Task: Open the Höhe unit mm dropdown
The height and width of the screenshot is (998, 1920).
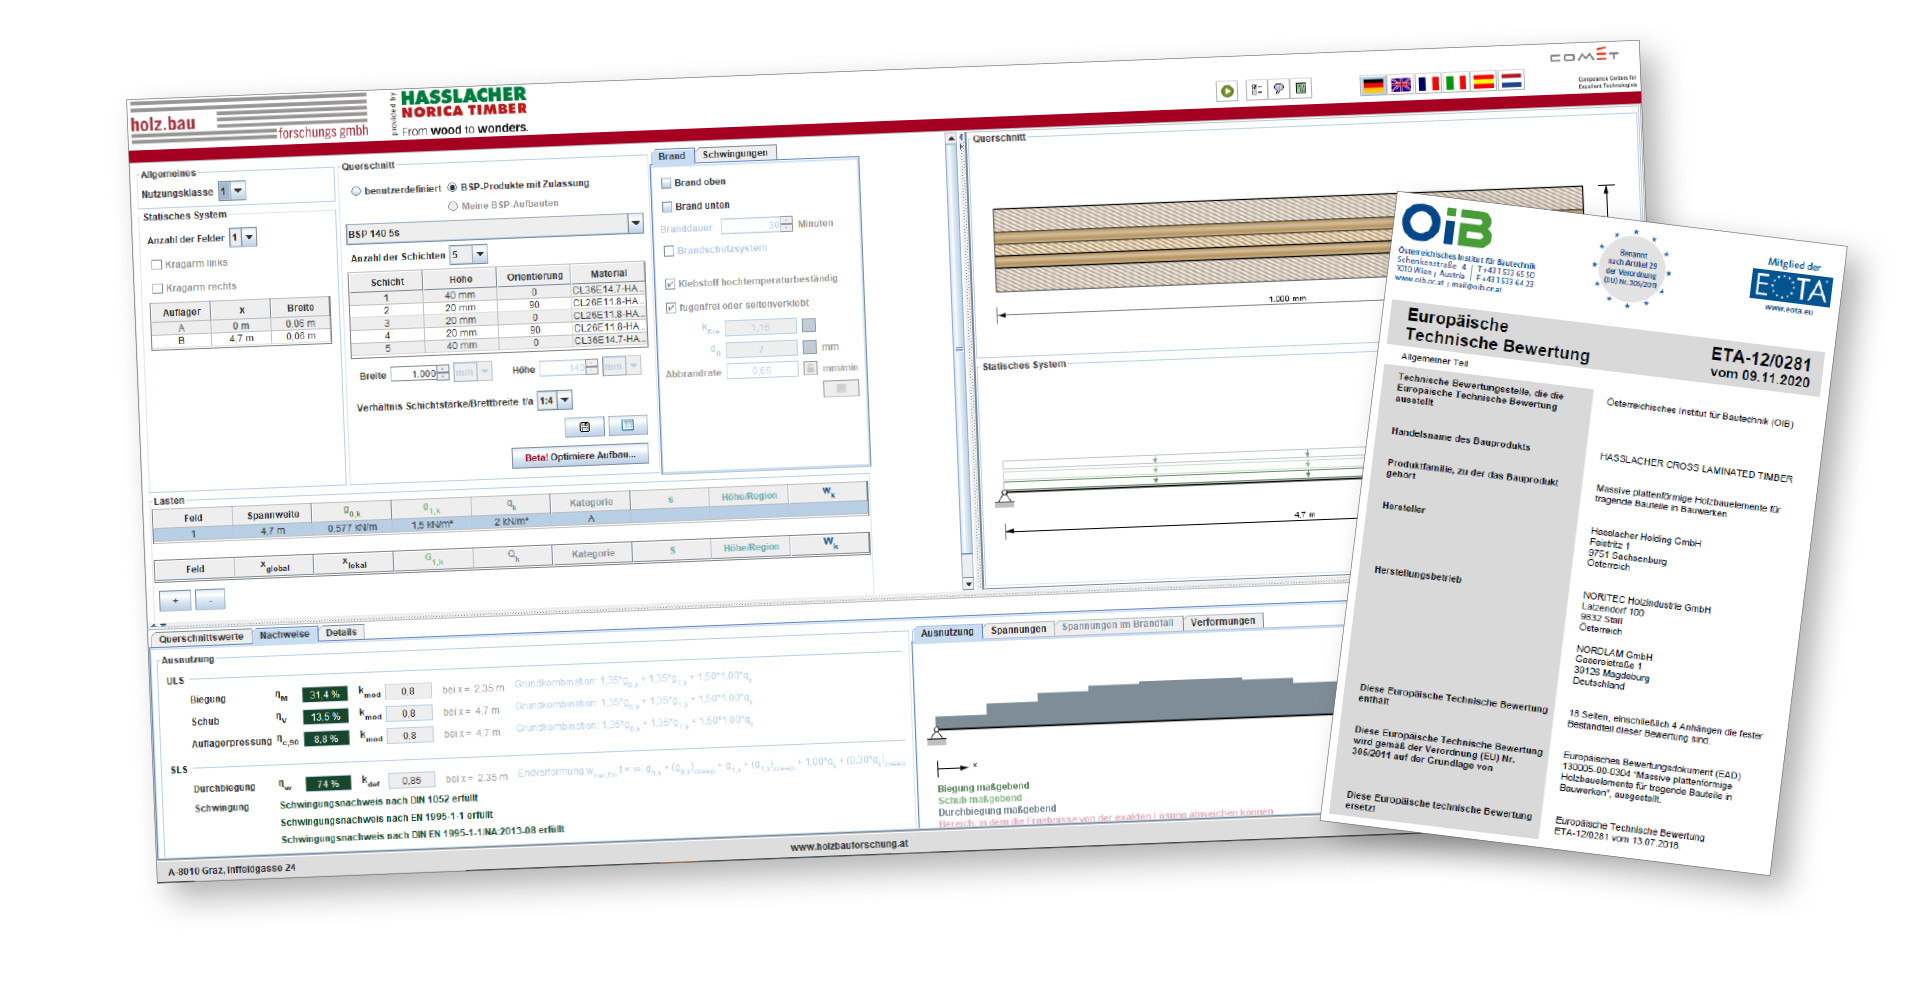Action: click(x=620, y=366)
